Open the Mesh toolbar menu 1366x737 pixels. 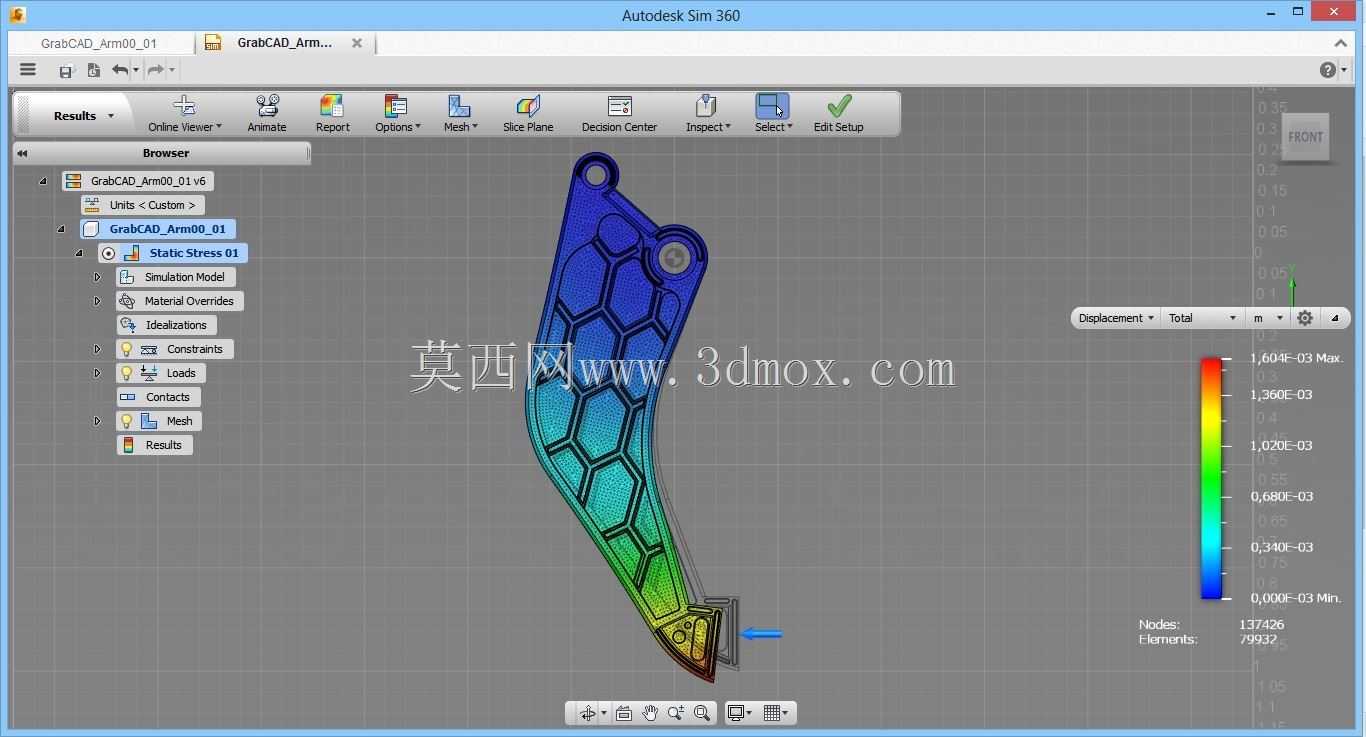[460, 114]
